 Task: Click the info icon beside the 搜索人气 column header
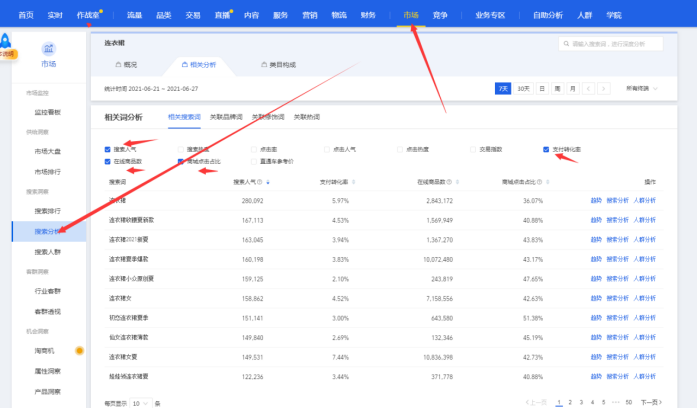tap(260, 182)
